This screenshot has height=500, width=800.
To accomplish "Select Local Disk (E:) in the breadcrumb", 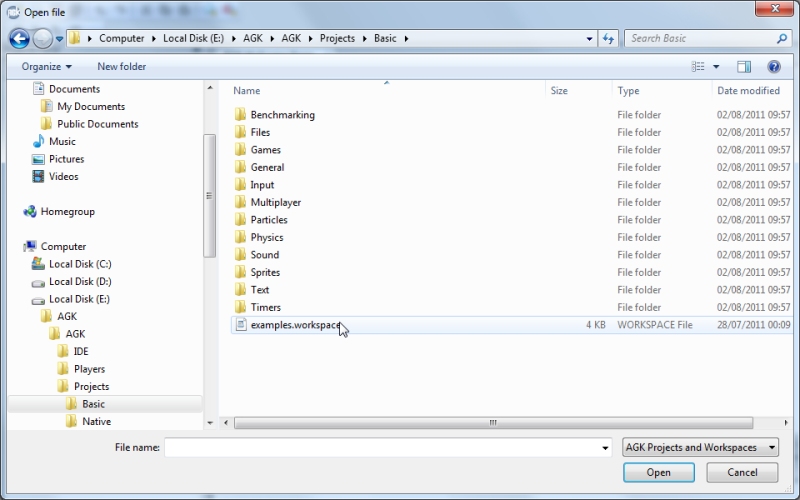I will (x=193, y=38).
